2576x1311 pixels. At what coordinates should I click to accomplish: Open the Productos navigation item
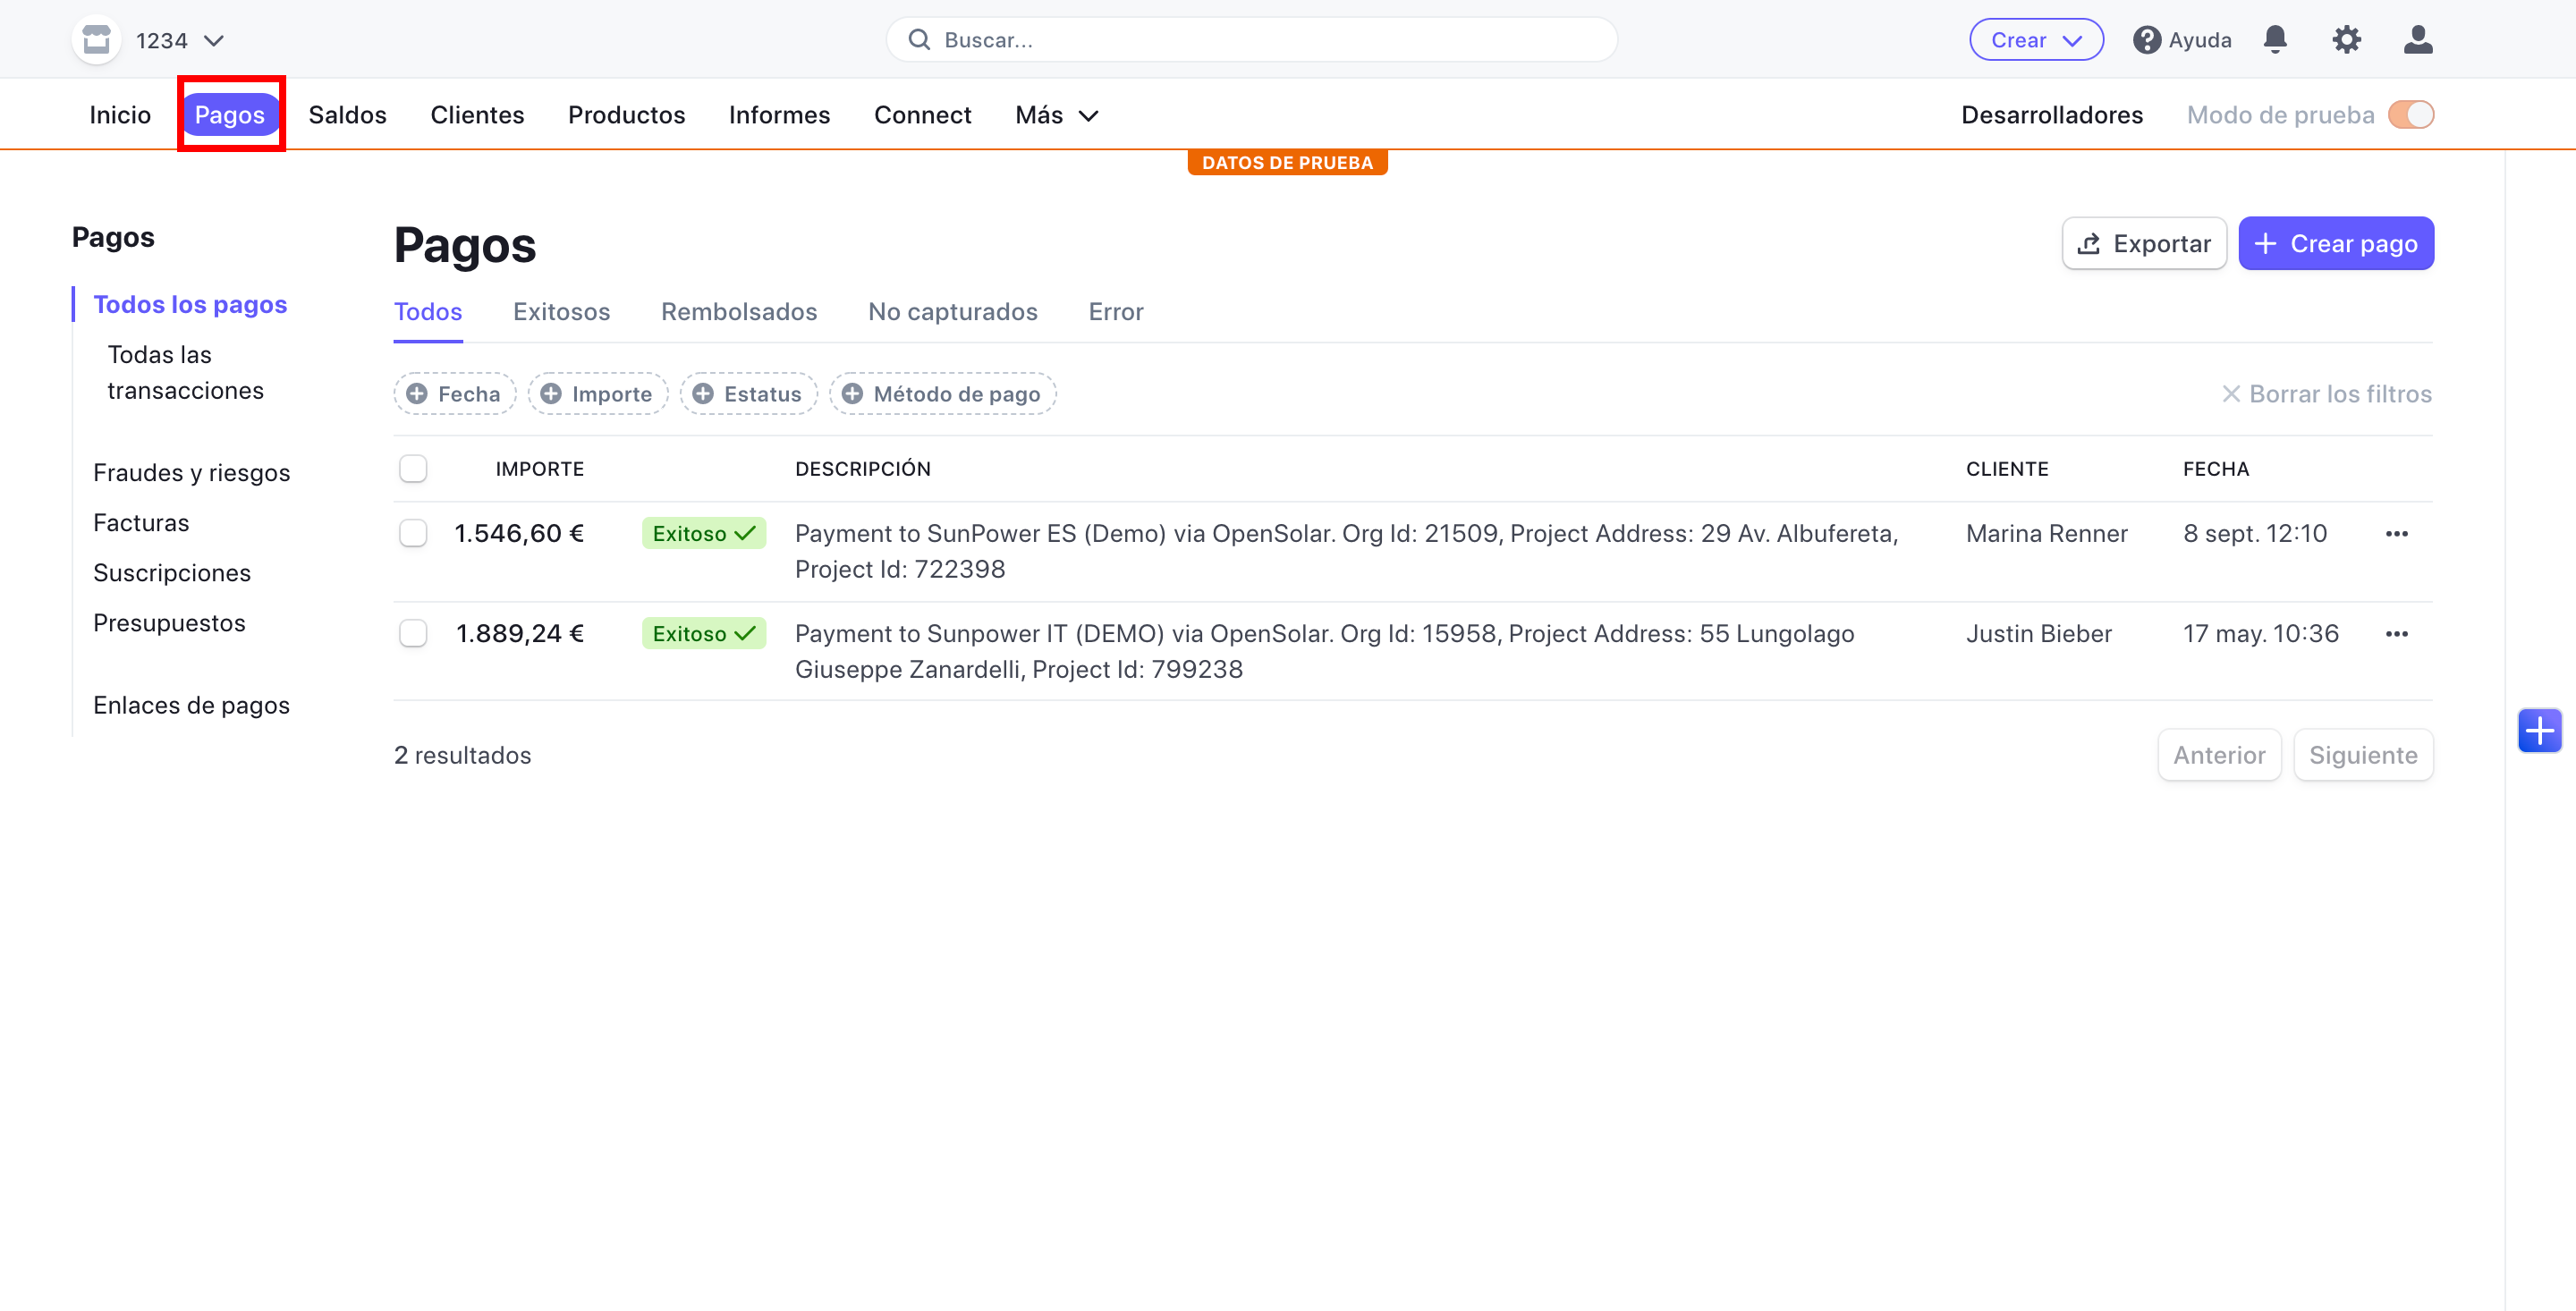point(626,115)
